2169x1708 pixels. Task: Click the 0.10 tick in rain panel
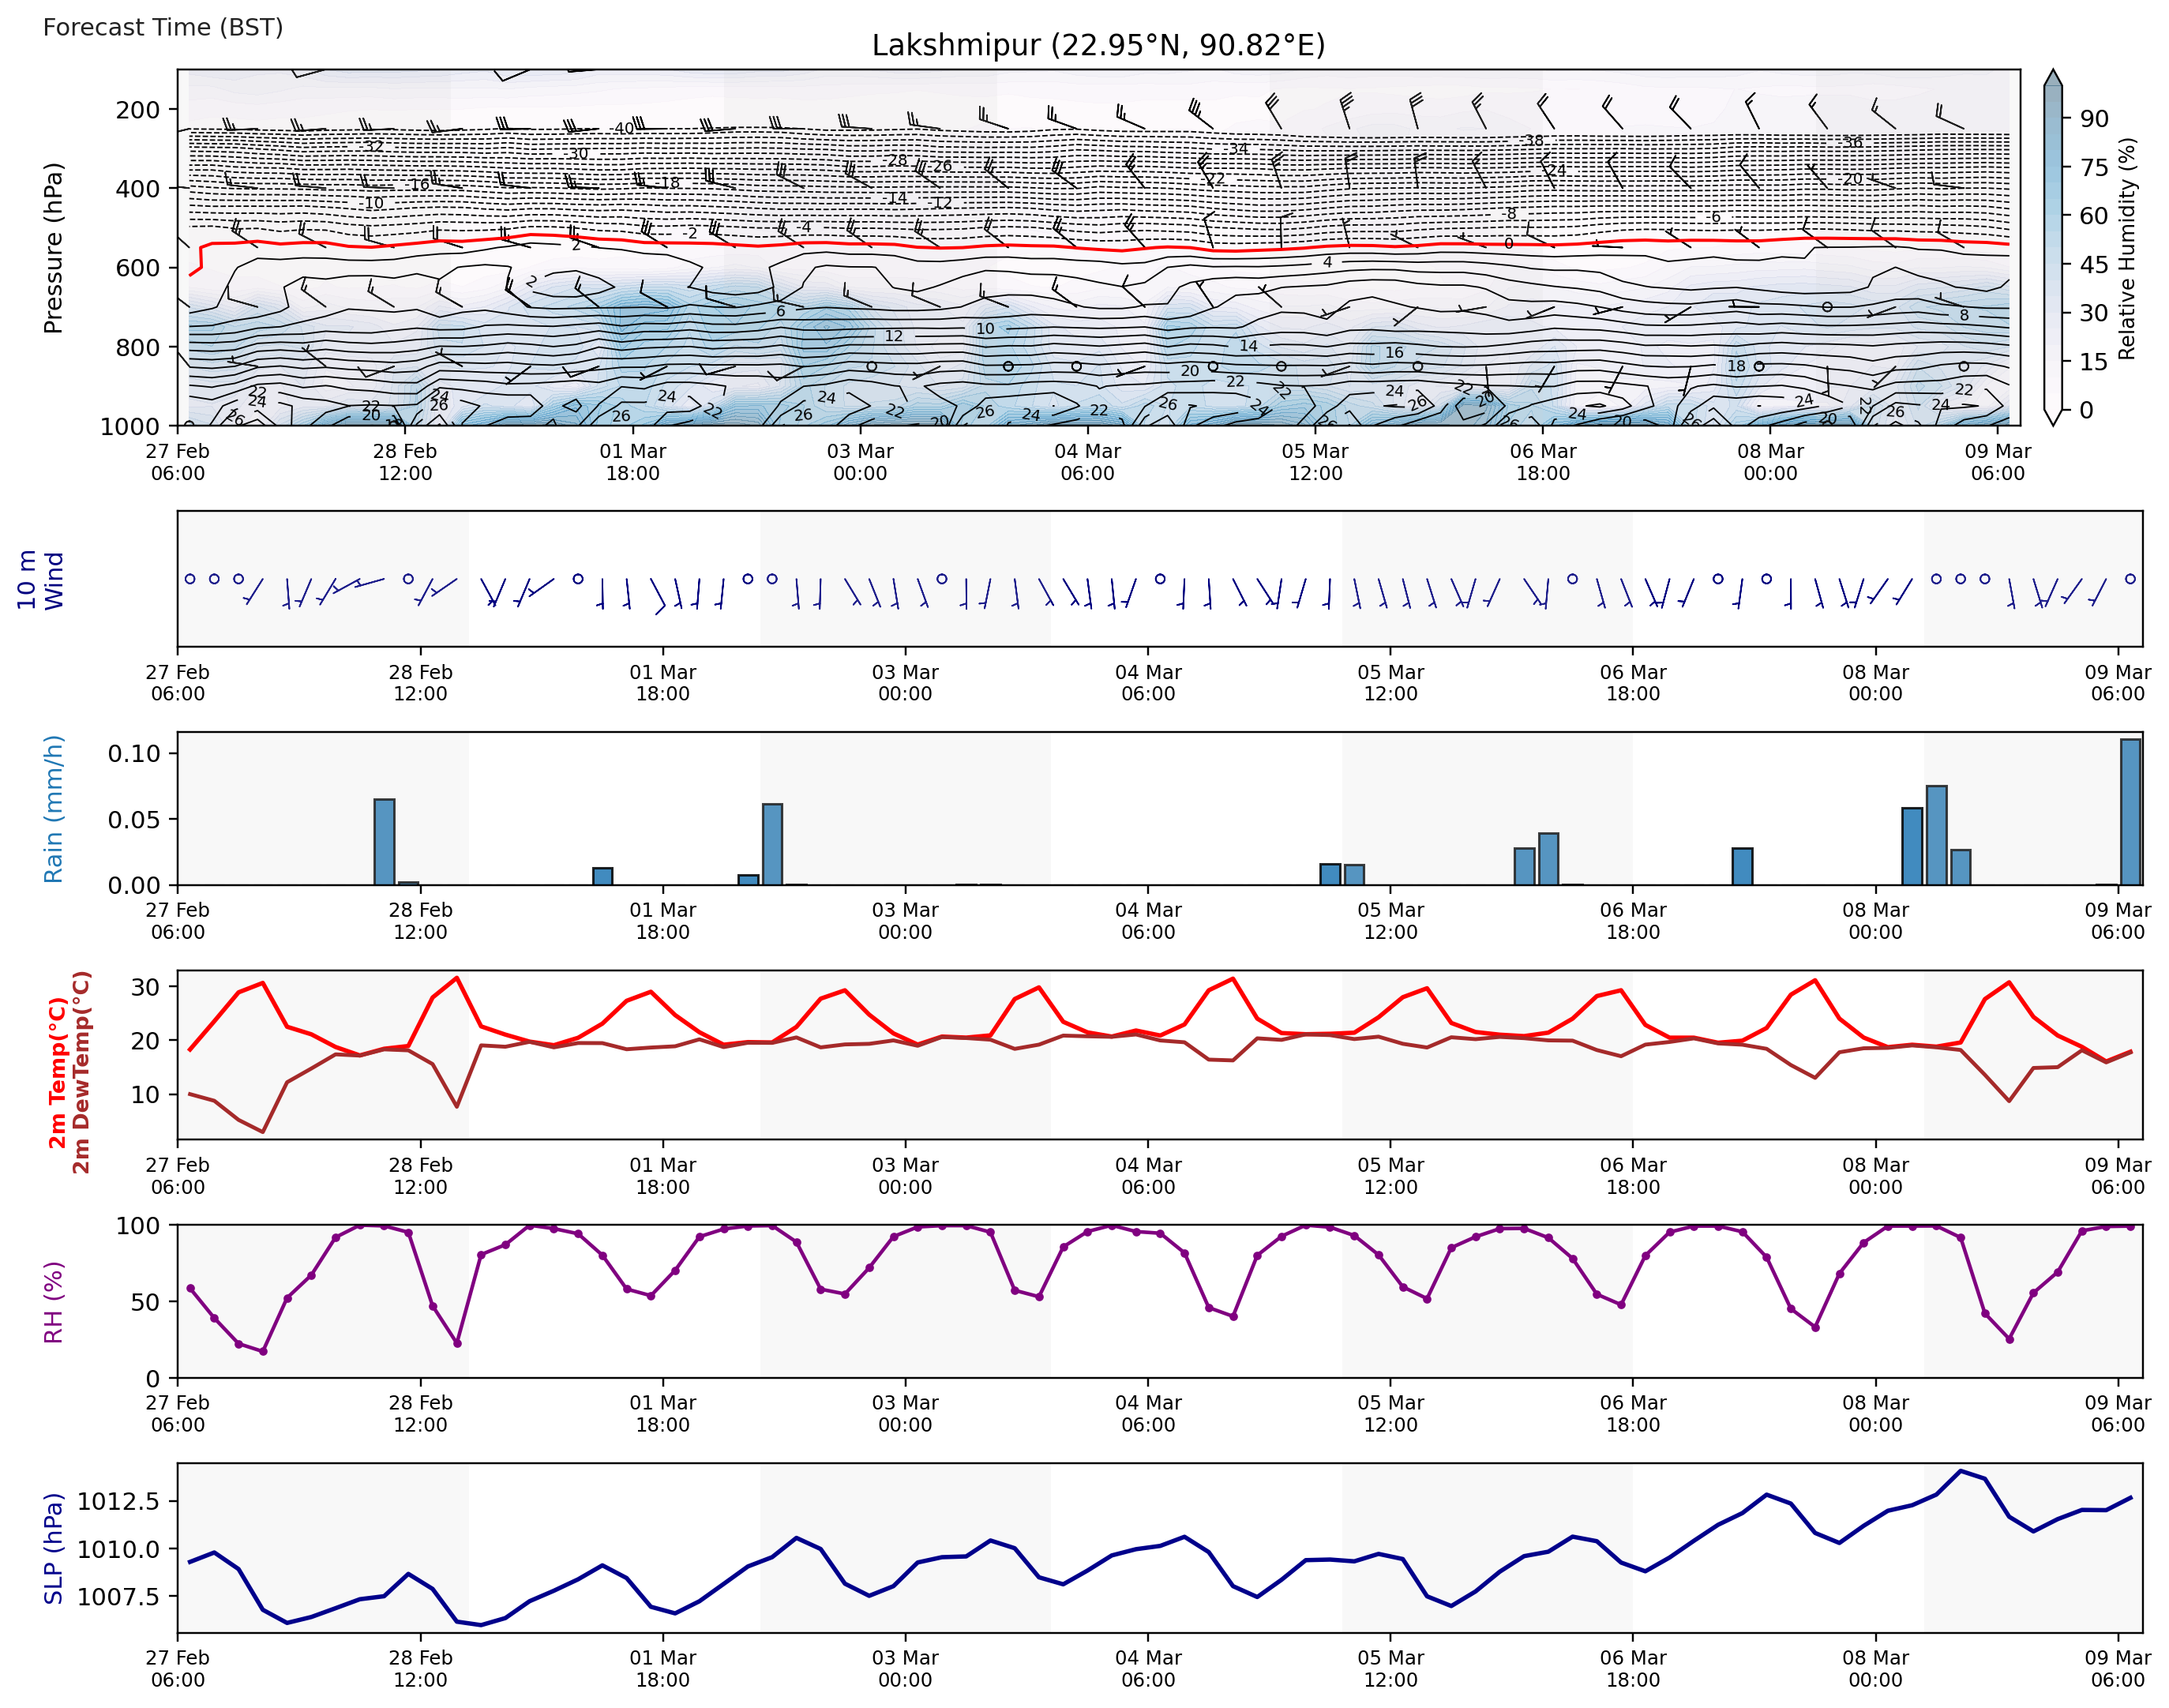click(x=134, y=753)
